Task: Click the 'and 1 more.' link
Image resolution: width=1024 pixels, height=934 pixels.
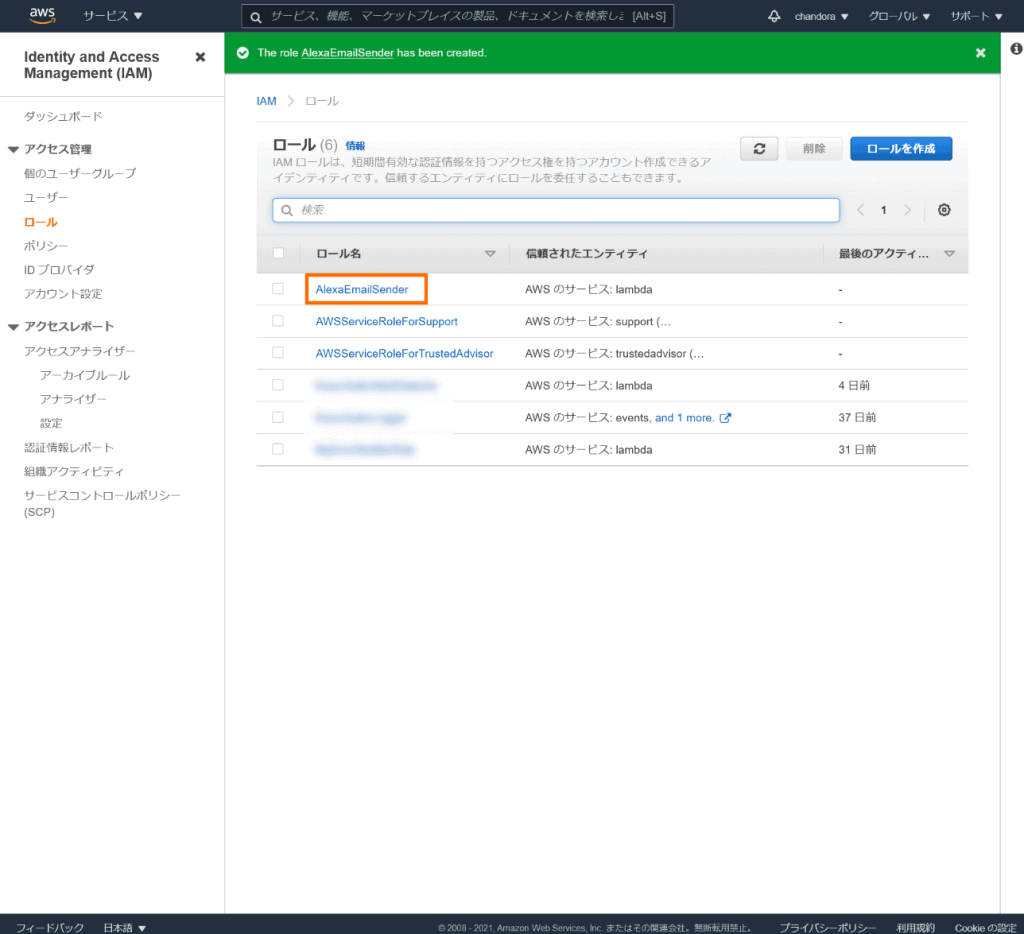Action: 684,418
